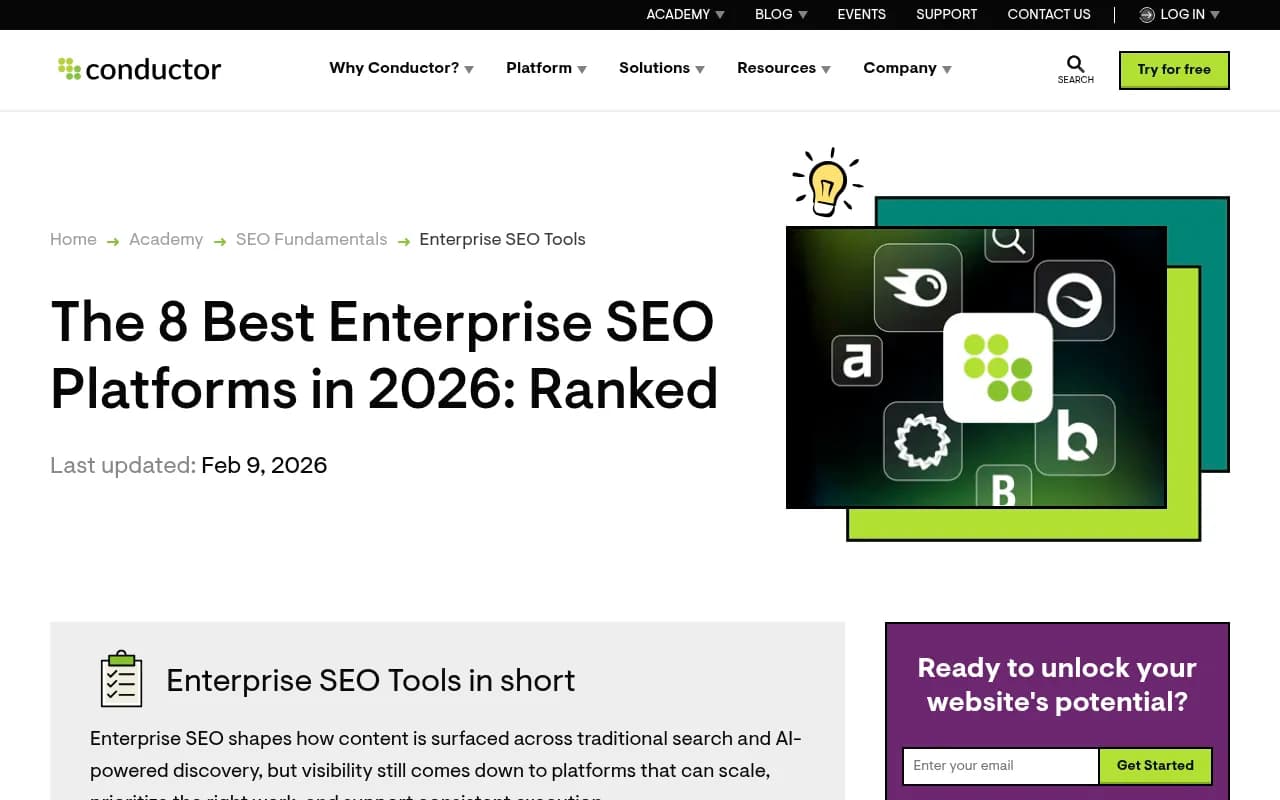The image size is (1280, 800).
Task: Click the Ahrefs 'a' icon in the graphic
Action: click(x=855, y=363)
